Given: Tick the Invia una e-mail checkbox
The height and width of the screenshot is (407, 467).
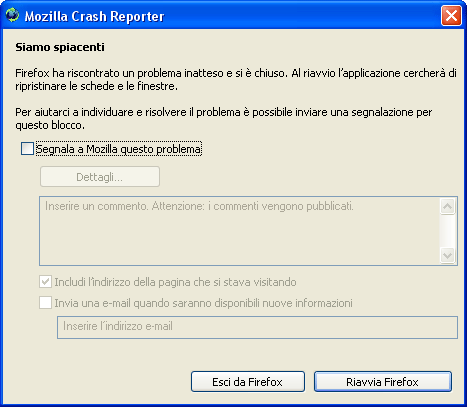Looking at the screenshot, I should [45, 303].
